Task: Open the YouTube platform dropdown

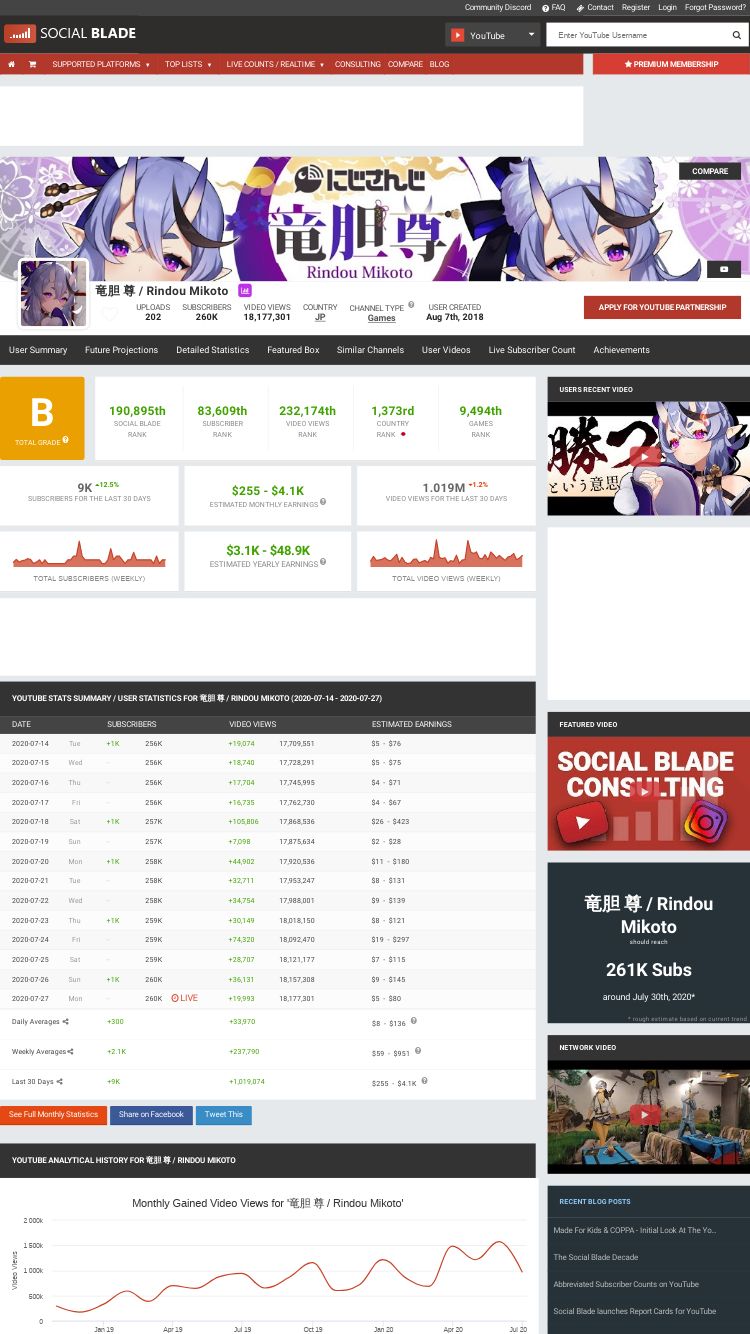Action: click(x=492, y=35)
